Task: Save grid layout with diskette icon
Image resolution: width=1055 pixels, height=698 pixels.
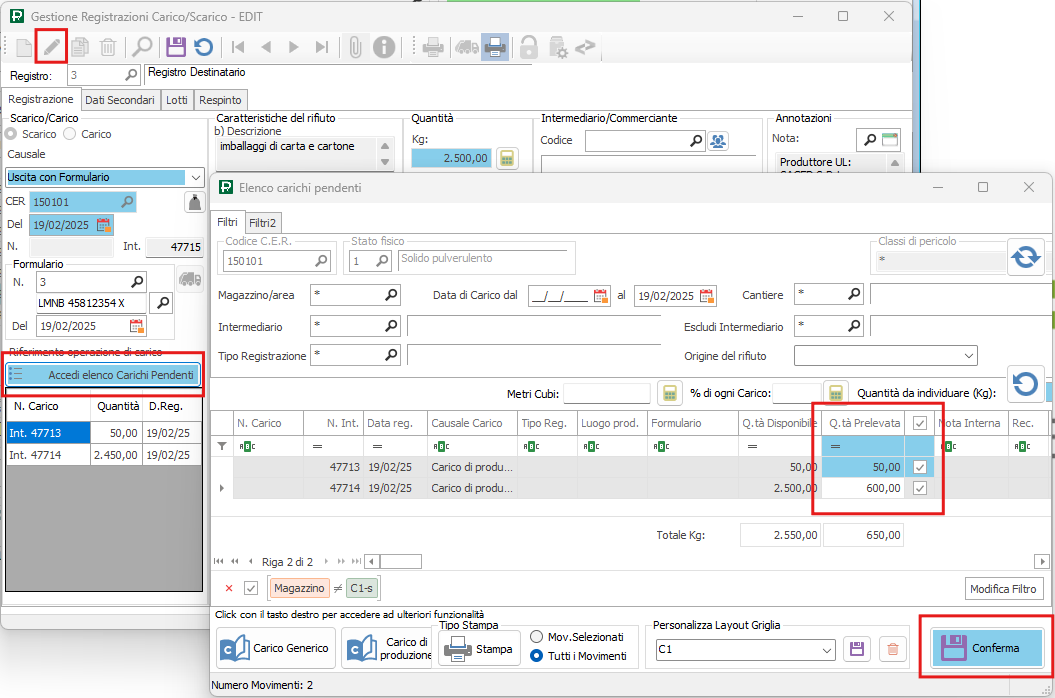Action: tap(856, 649)
